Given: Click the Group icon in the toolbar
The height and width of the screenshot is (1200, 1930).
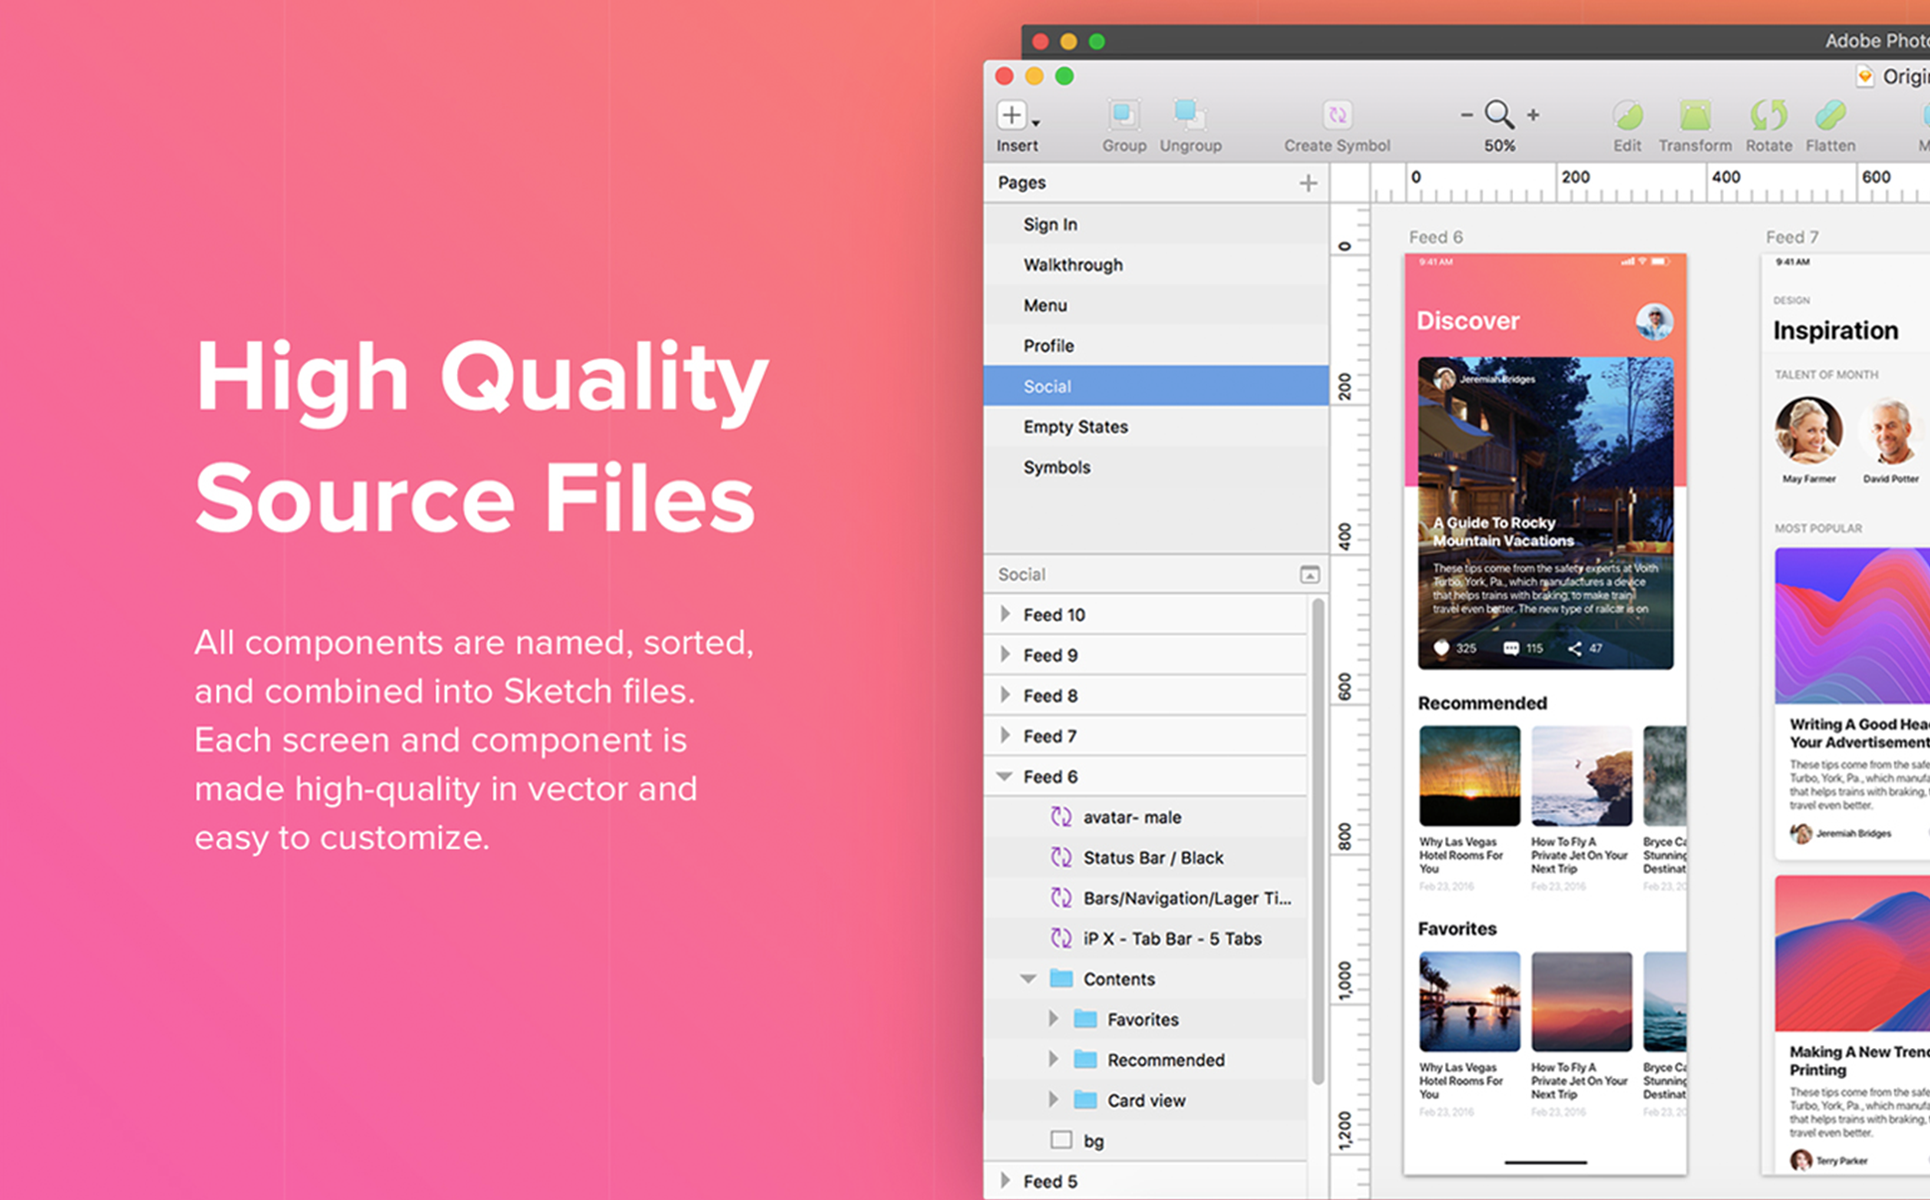Looking at the screenshot, I should (x=1122, y=116).
